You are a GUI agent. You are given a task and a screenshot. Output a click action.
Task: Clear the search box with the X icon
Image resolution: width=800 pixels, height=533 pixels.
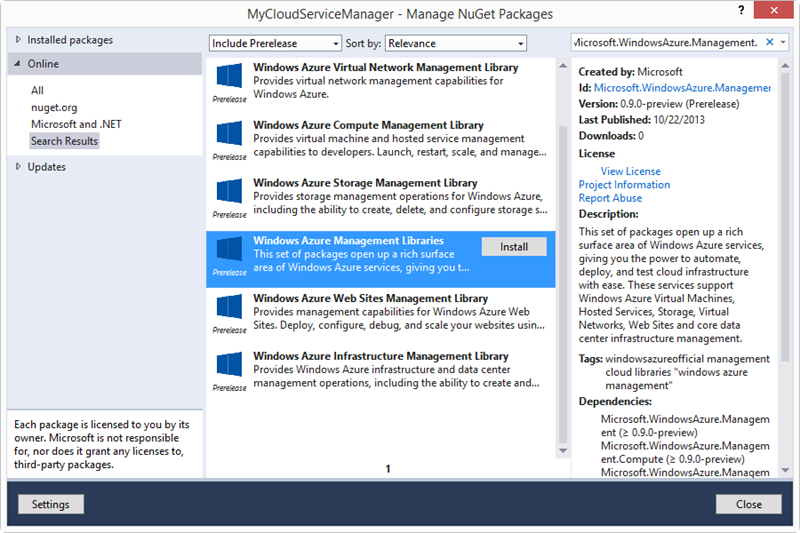769,42
